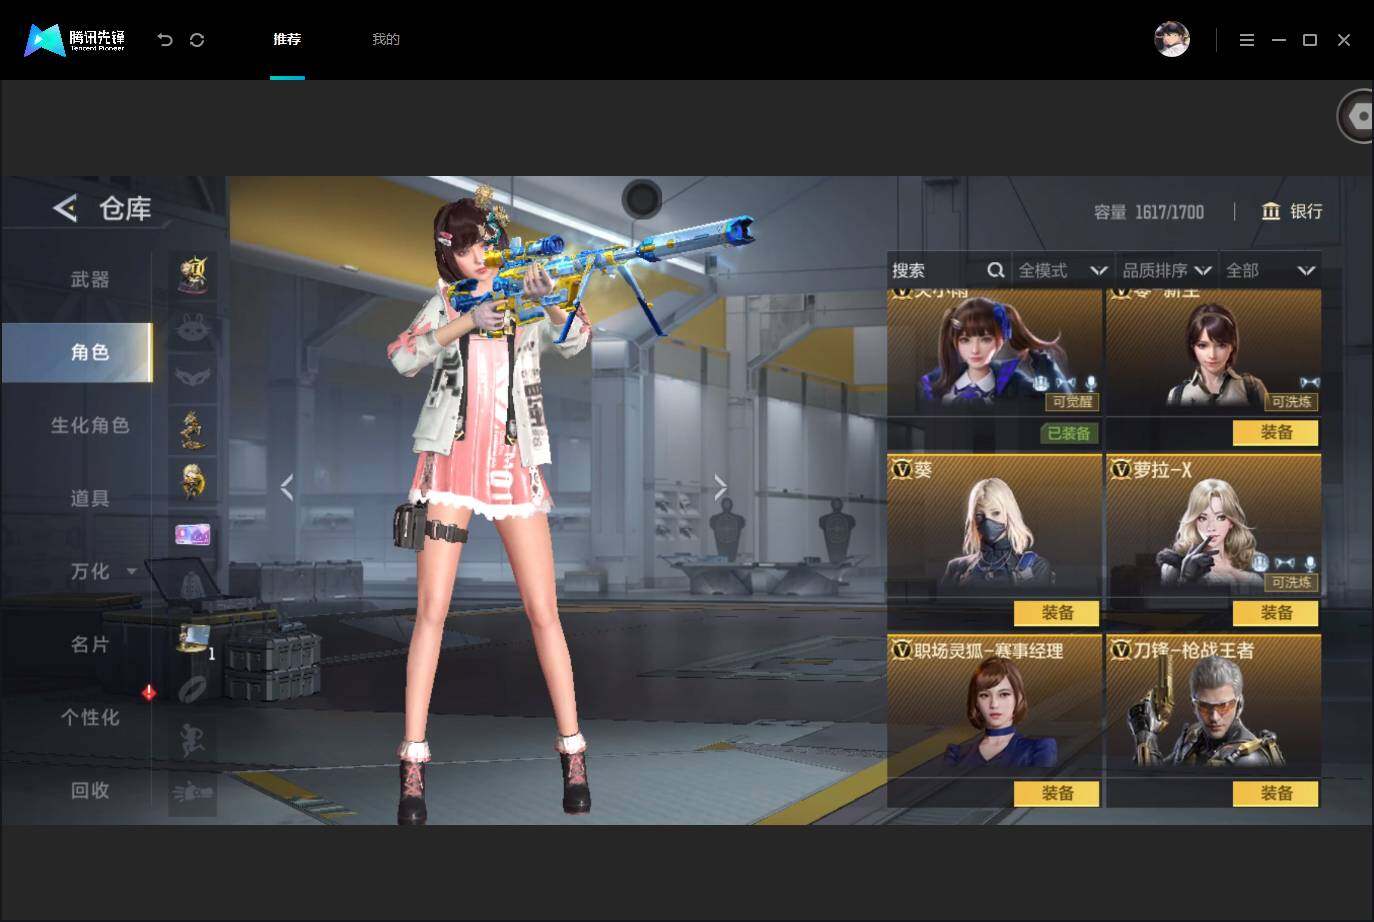Click the floating round button at top right
The height and width of the screenshot is (922, 1374).
point(1356,117)
